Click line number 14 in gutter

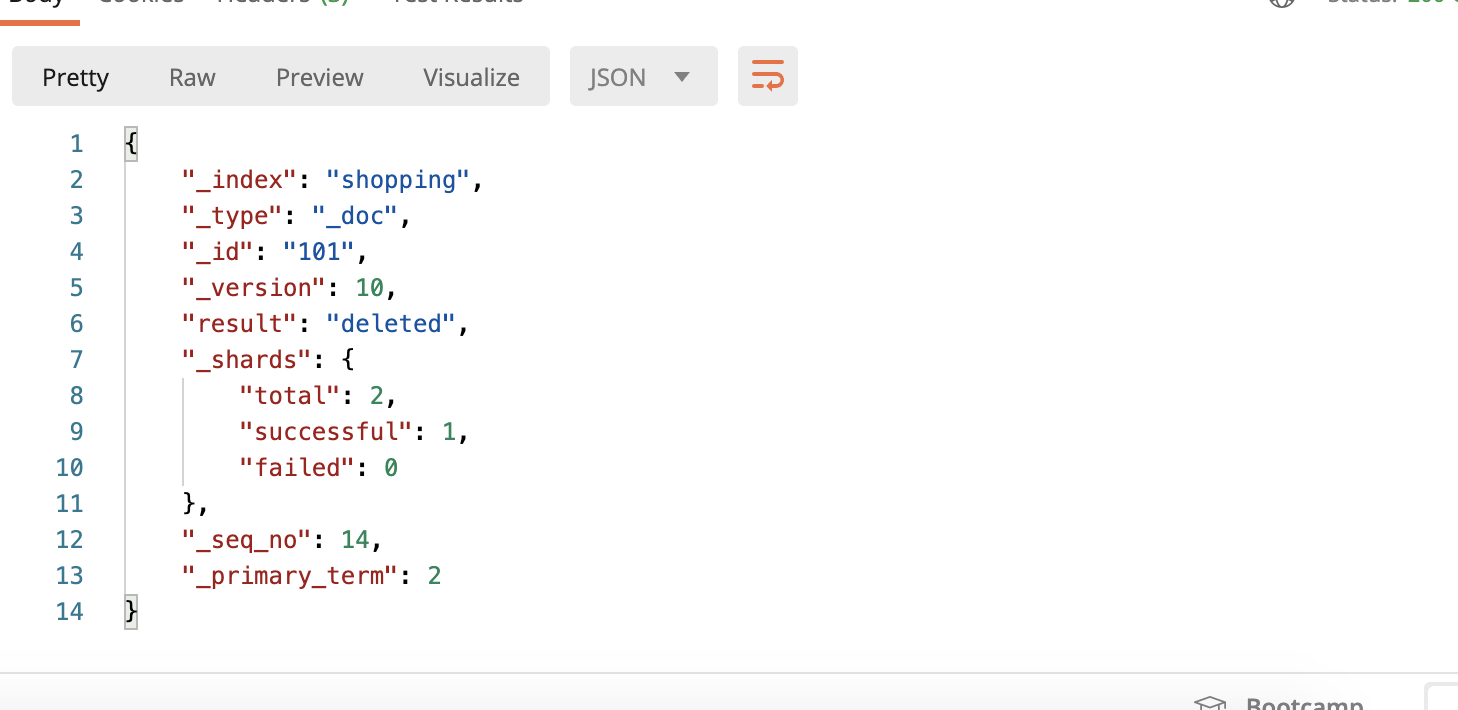[70, 612]
